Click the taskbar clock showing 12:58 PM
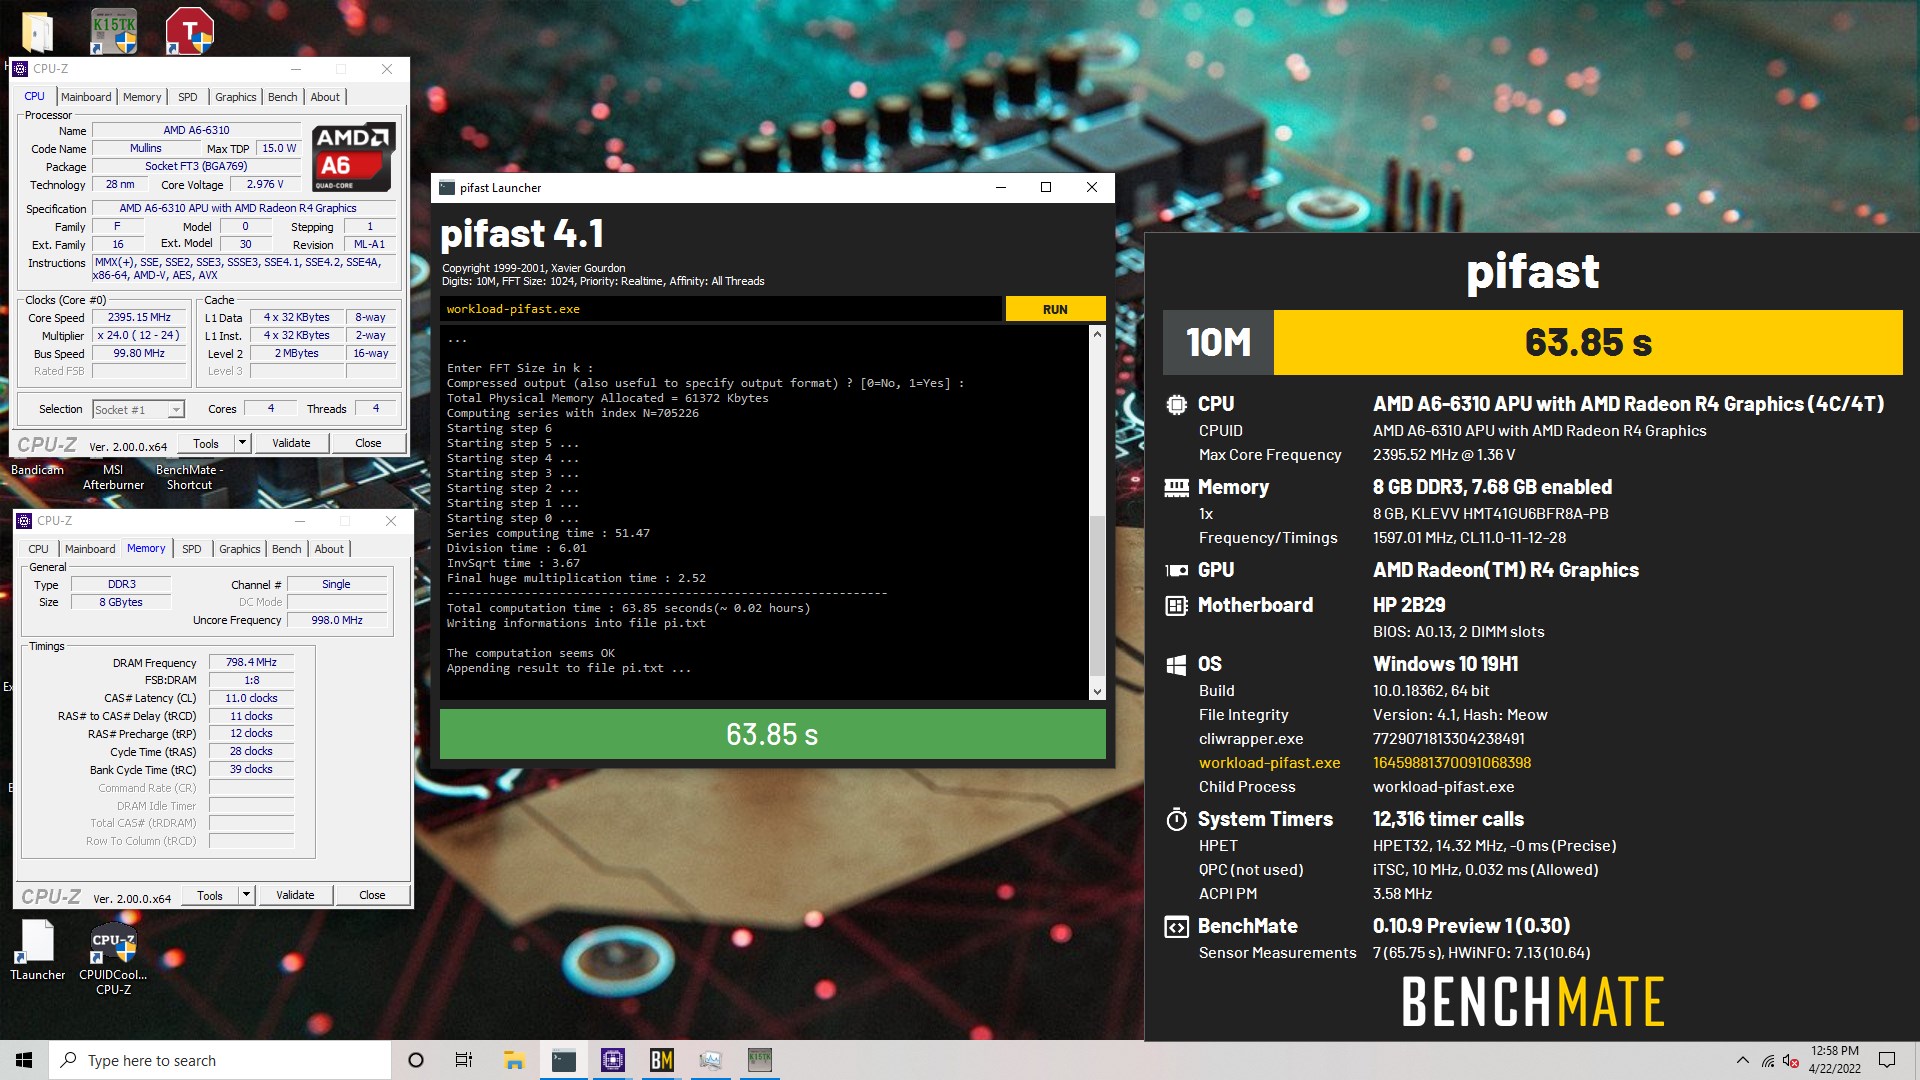This screenshot has width=1920, height=1080. [x=1834, y=1060]
